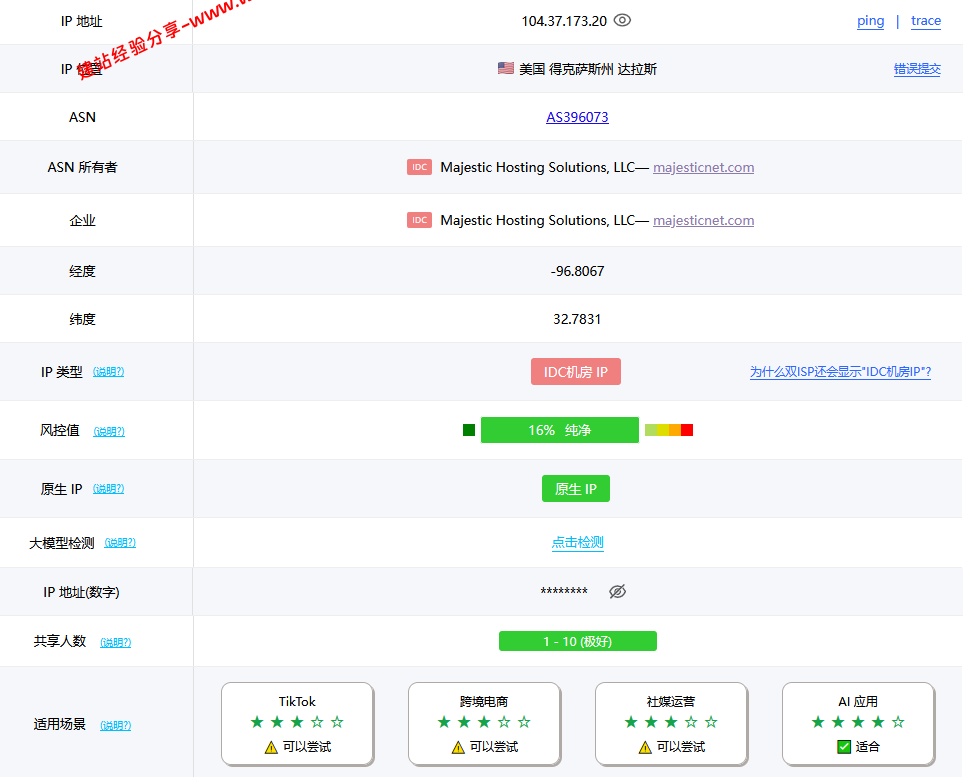Click fourth star in 跨境电商 rating
Image resolution: width=965 pixels, height=777 pixels.
[504, 722]
